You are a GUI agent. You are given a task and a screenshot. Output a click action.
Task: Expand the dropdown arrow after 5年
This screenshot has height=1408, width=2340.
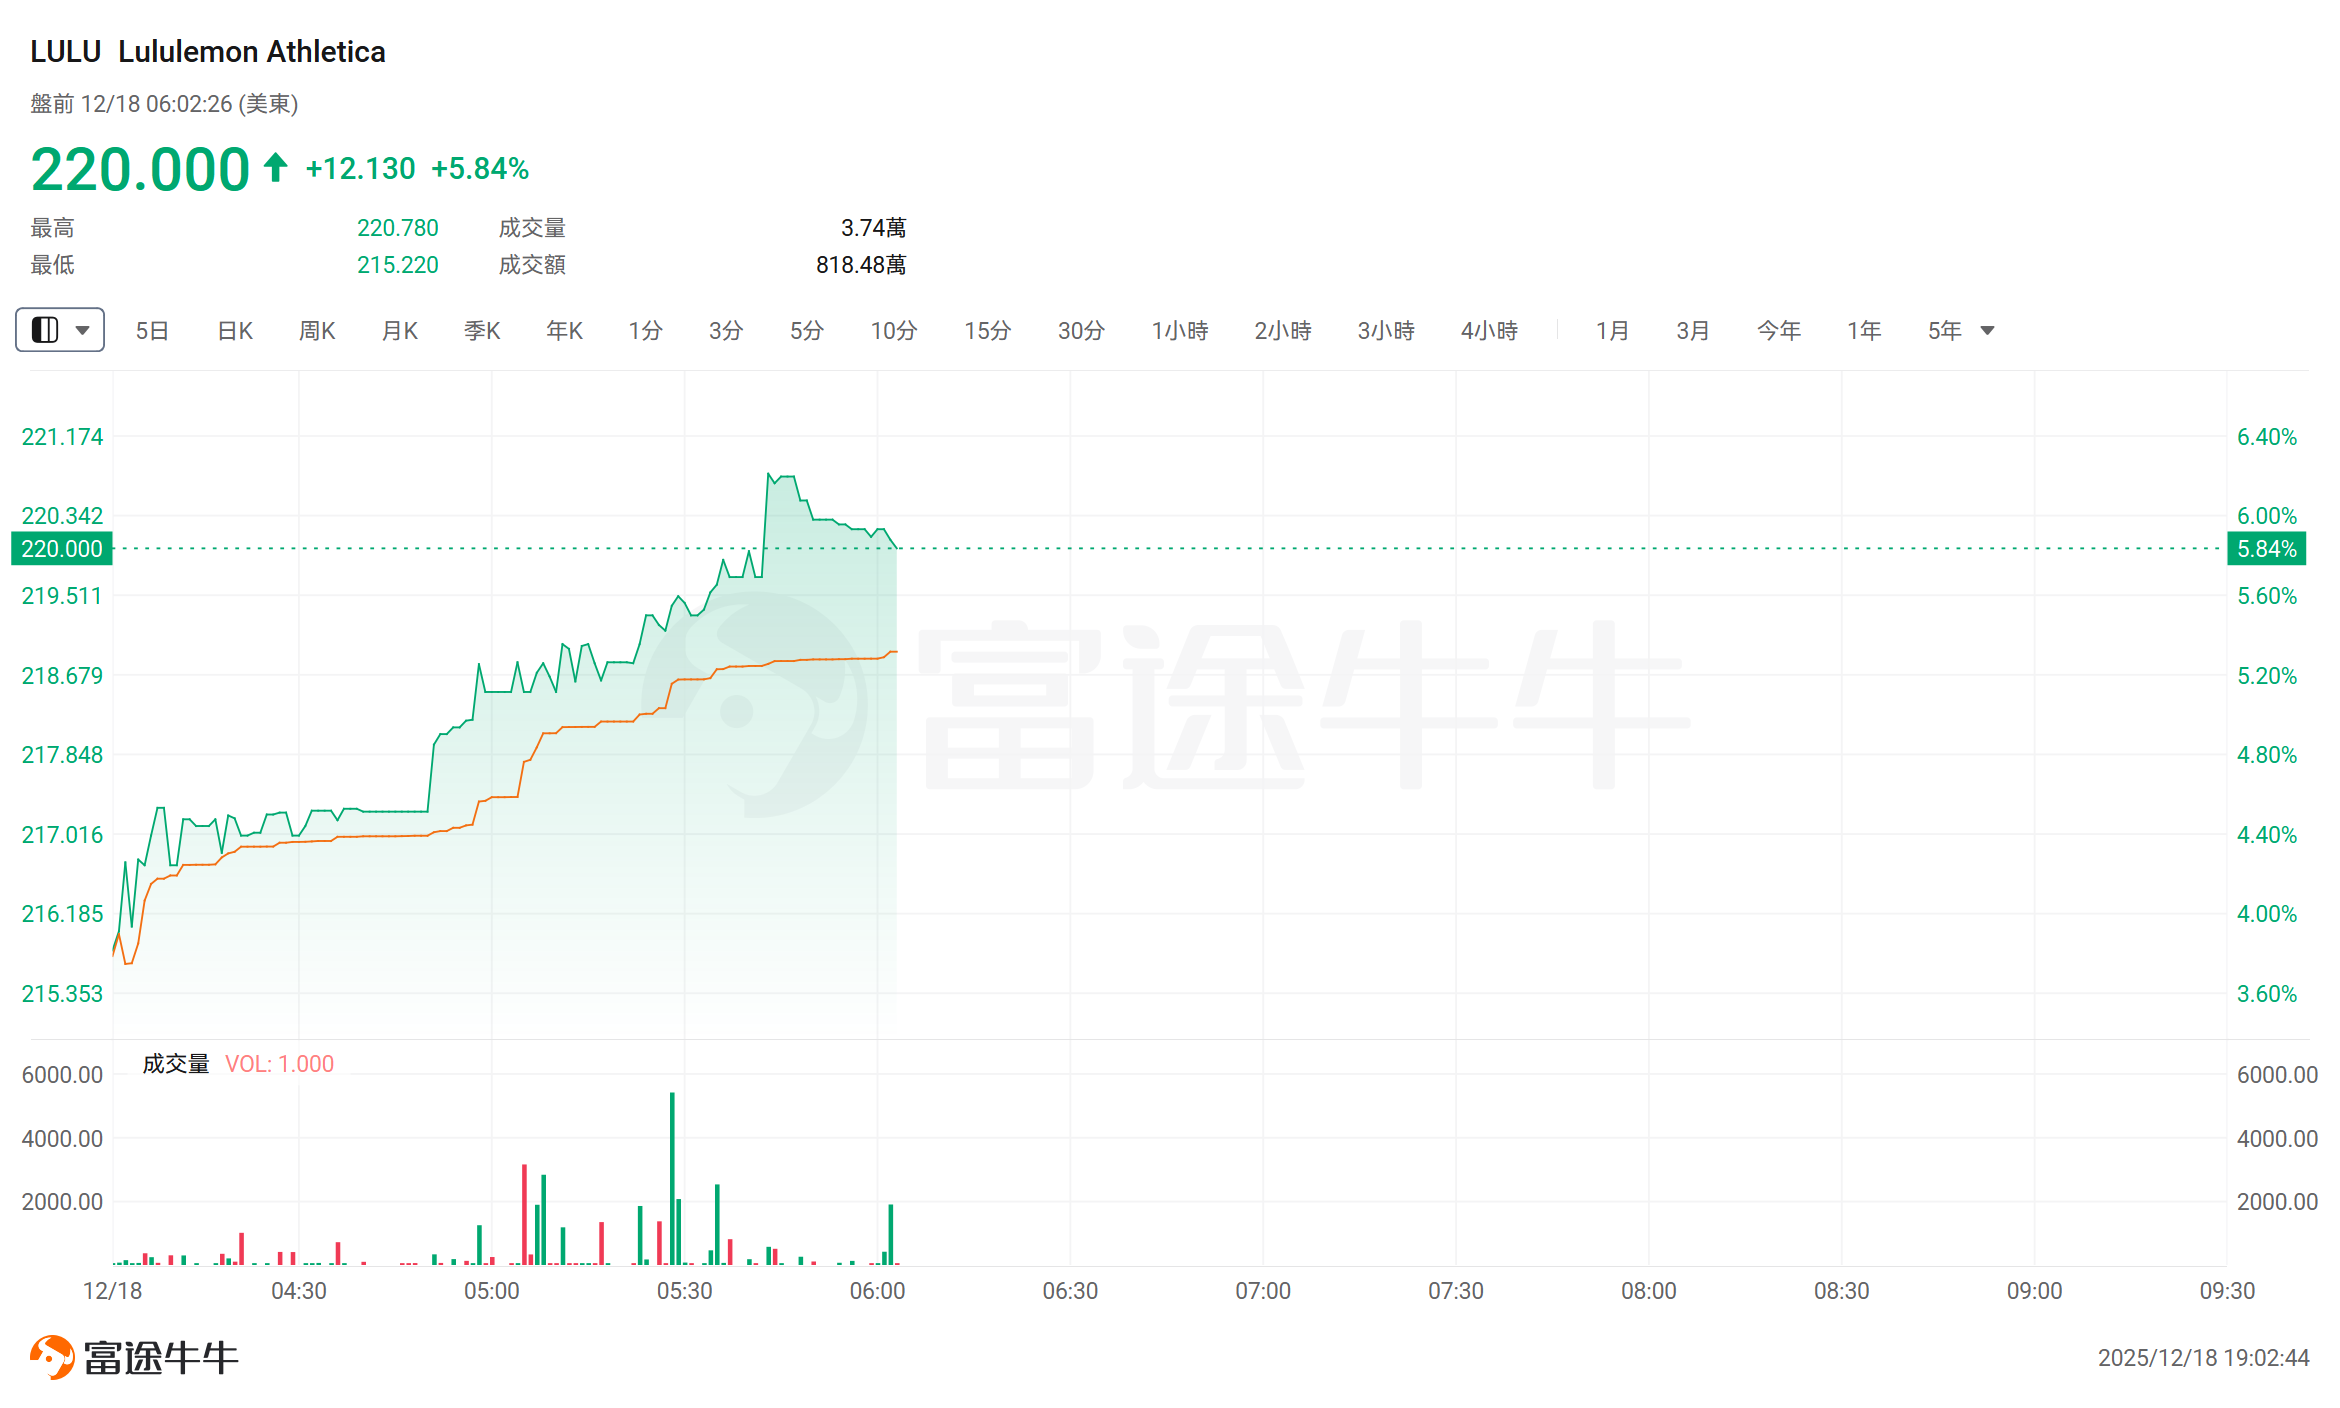tap(1988, 331)
